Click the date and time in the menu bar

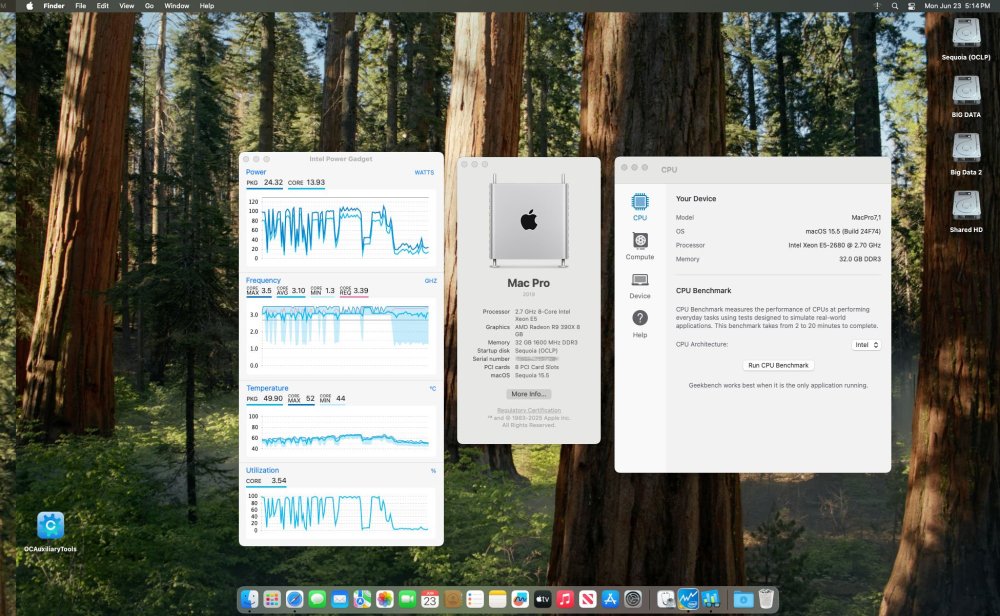click(x=957, y=6)
